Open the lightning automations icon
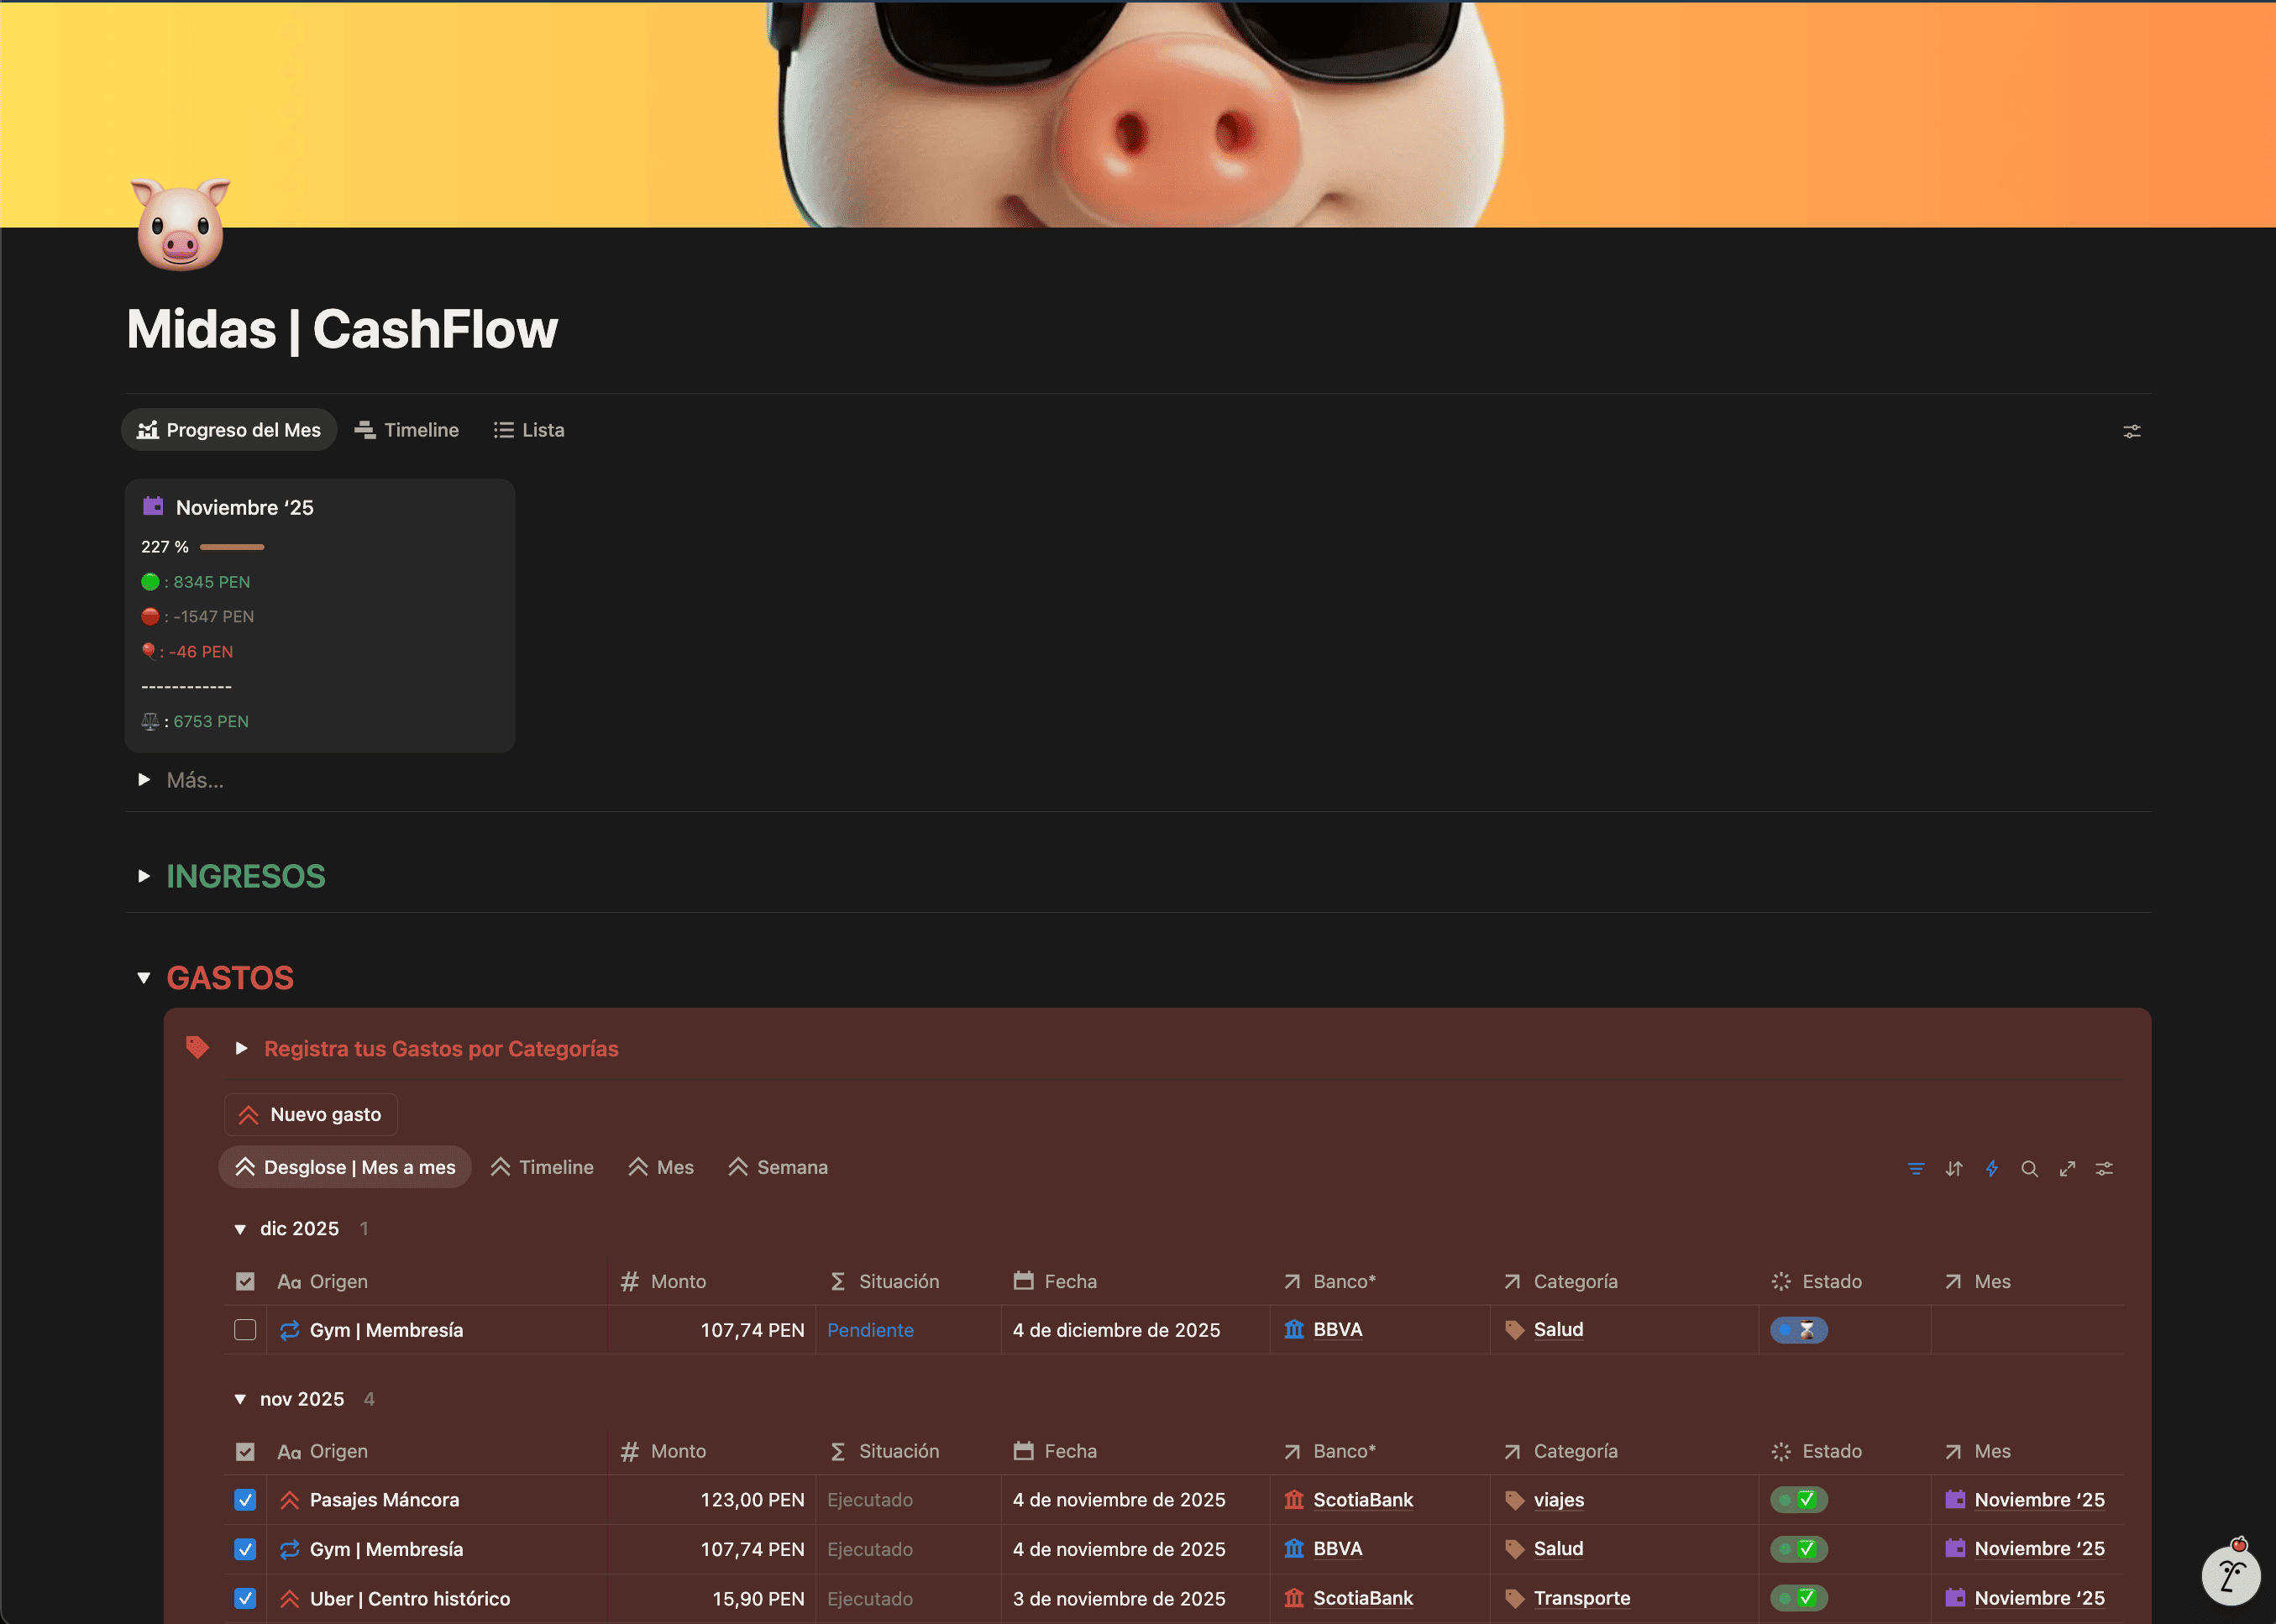The image size is (2276, 1624). [x=1991, y=1168]
